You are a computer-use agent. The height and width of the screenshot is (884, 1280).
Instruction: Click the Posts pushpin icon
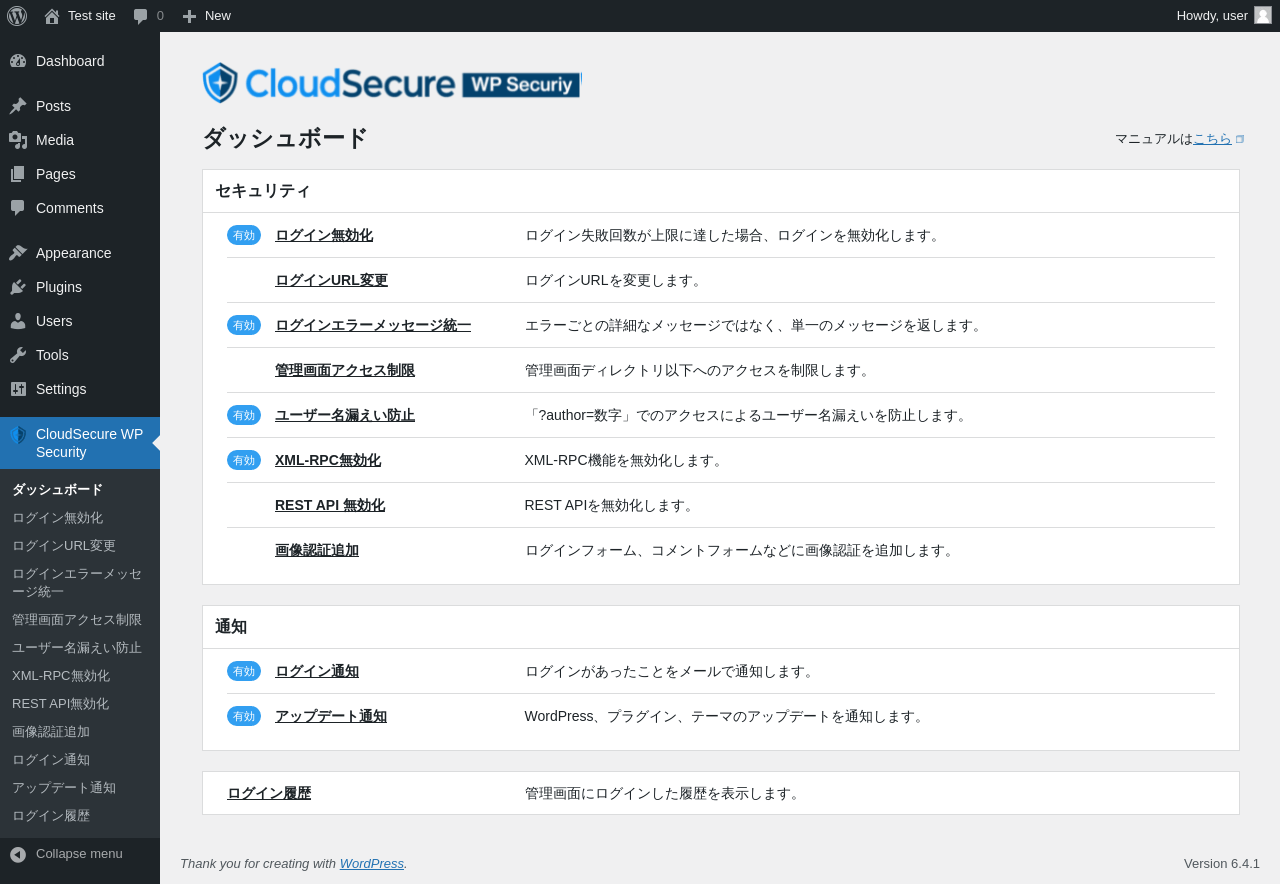click(18, 106)
